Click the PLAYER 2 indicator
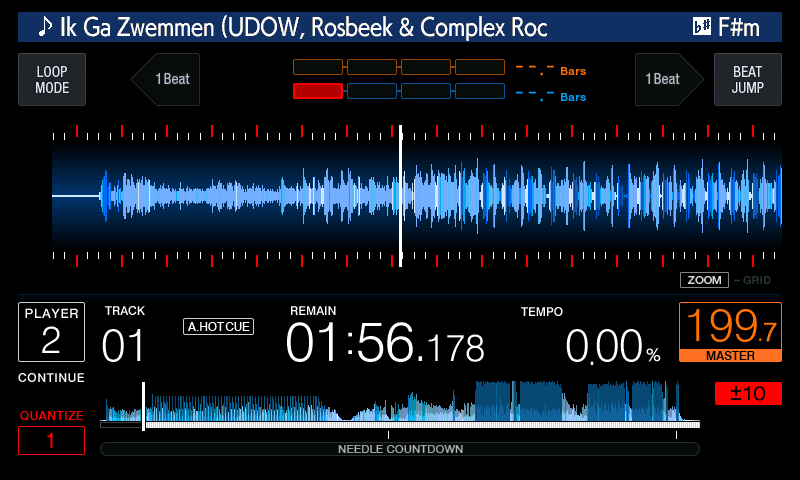The height and width of the screenshot is (480, 800). pos(52,332)
